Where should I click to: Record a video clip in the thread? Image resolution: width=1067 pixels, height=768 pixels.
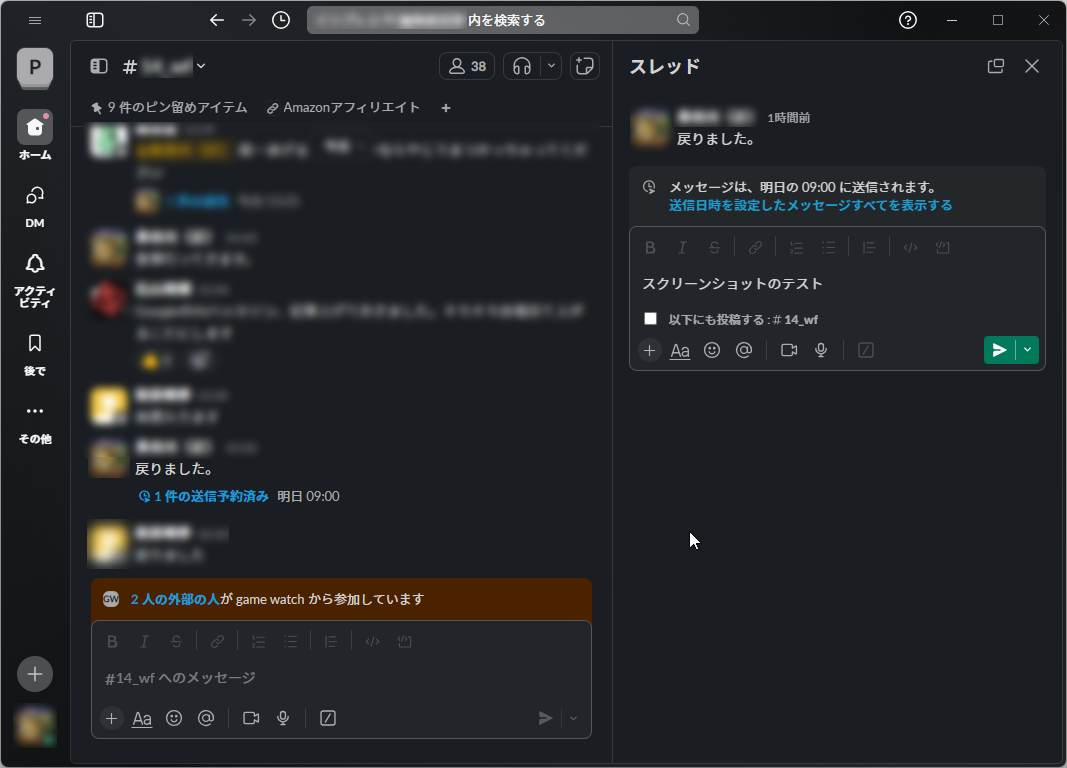(x=788, y=351)
